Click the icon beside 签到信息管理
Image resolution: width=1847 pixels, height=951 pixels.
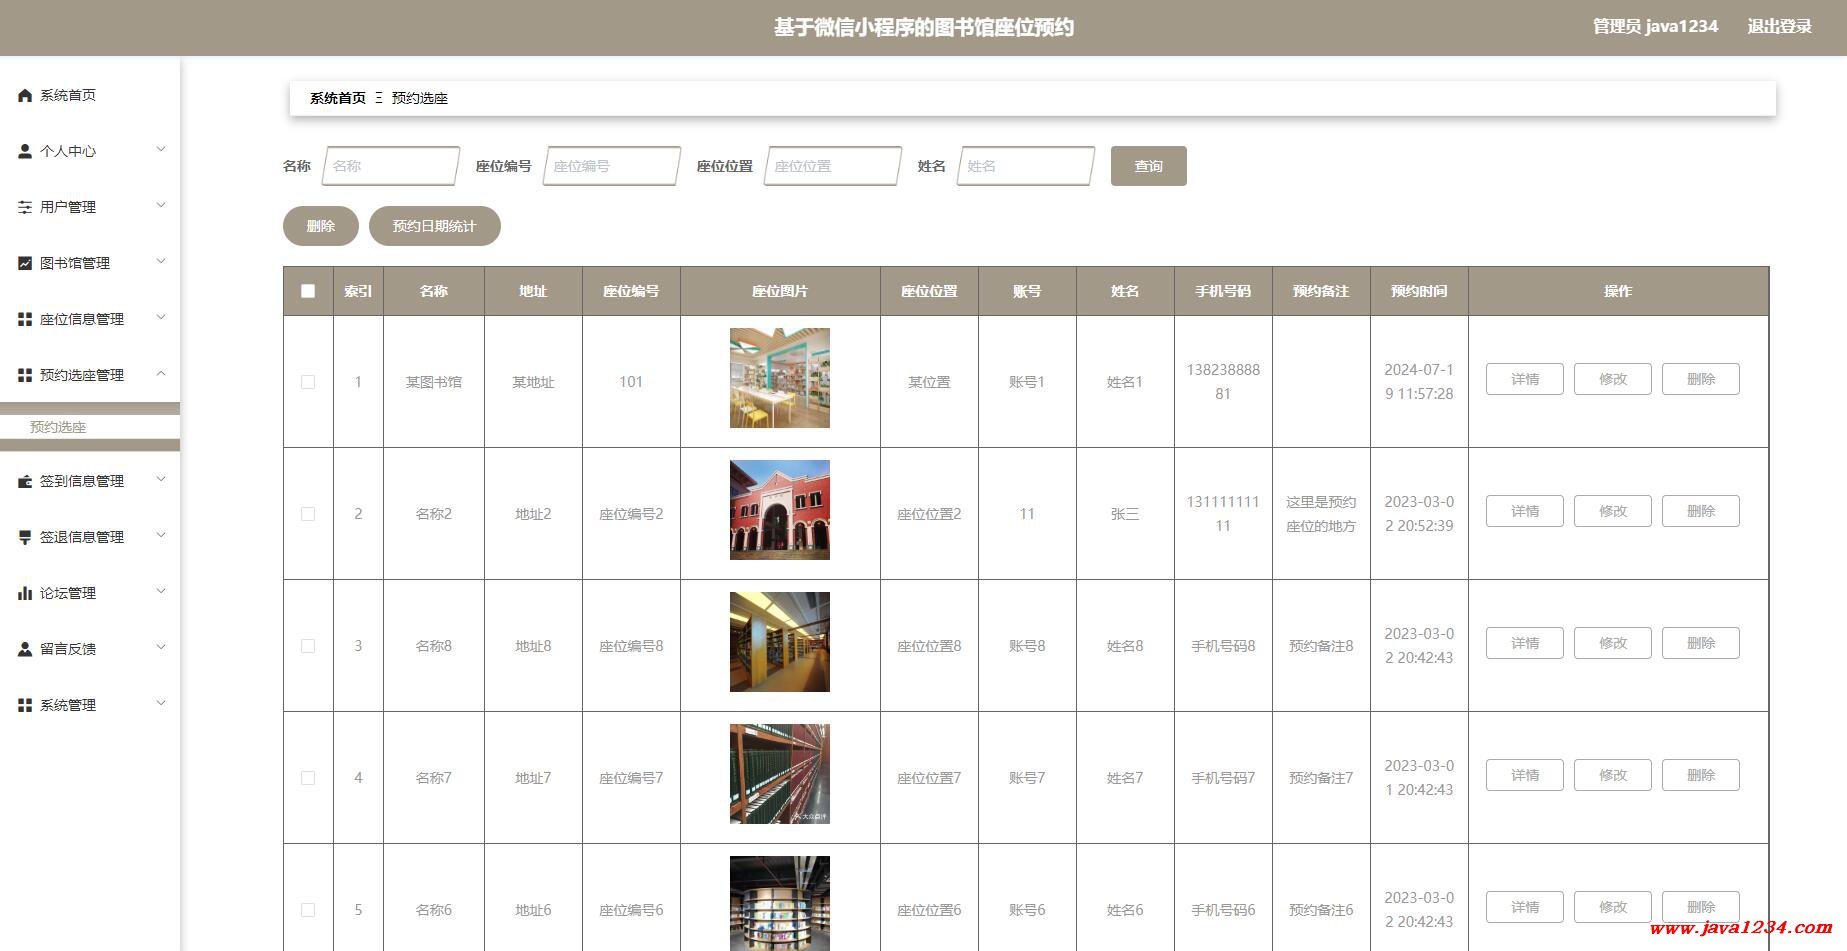tap(25, 481)
